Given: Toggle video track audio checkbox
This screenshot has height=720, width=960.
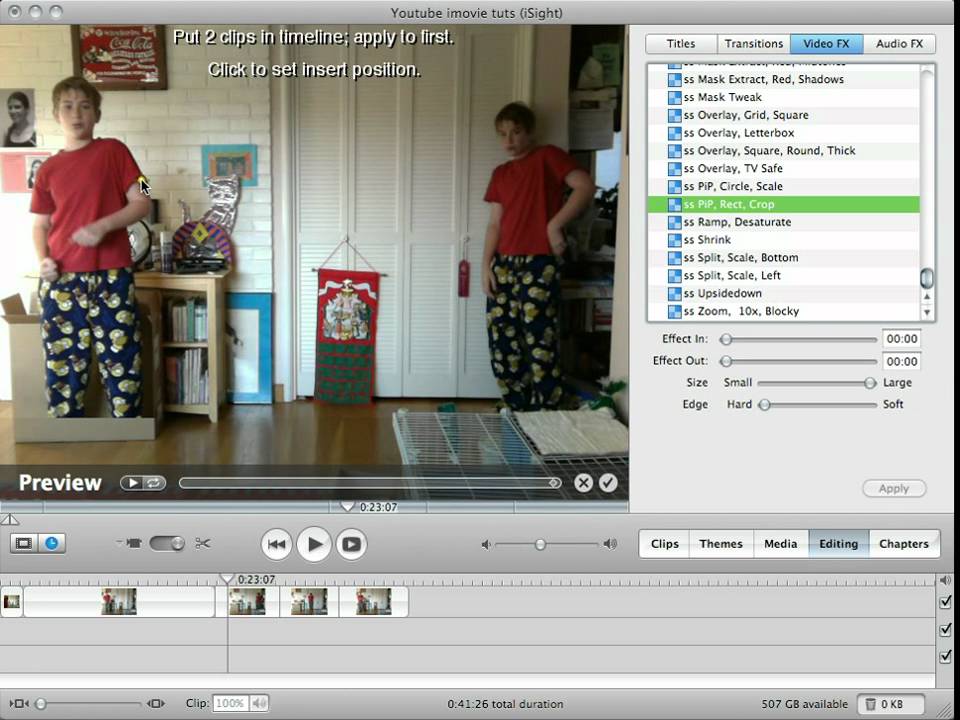Looking at the screenshot, I should pos(945,602).
